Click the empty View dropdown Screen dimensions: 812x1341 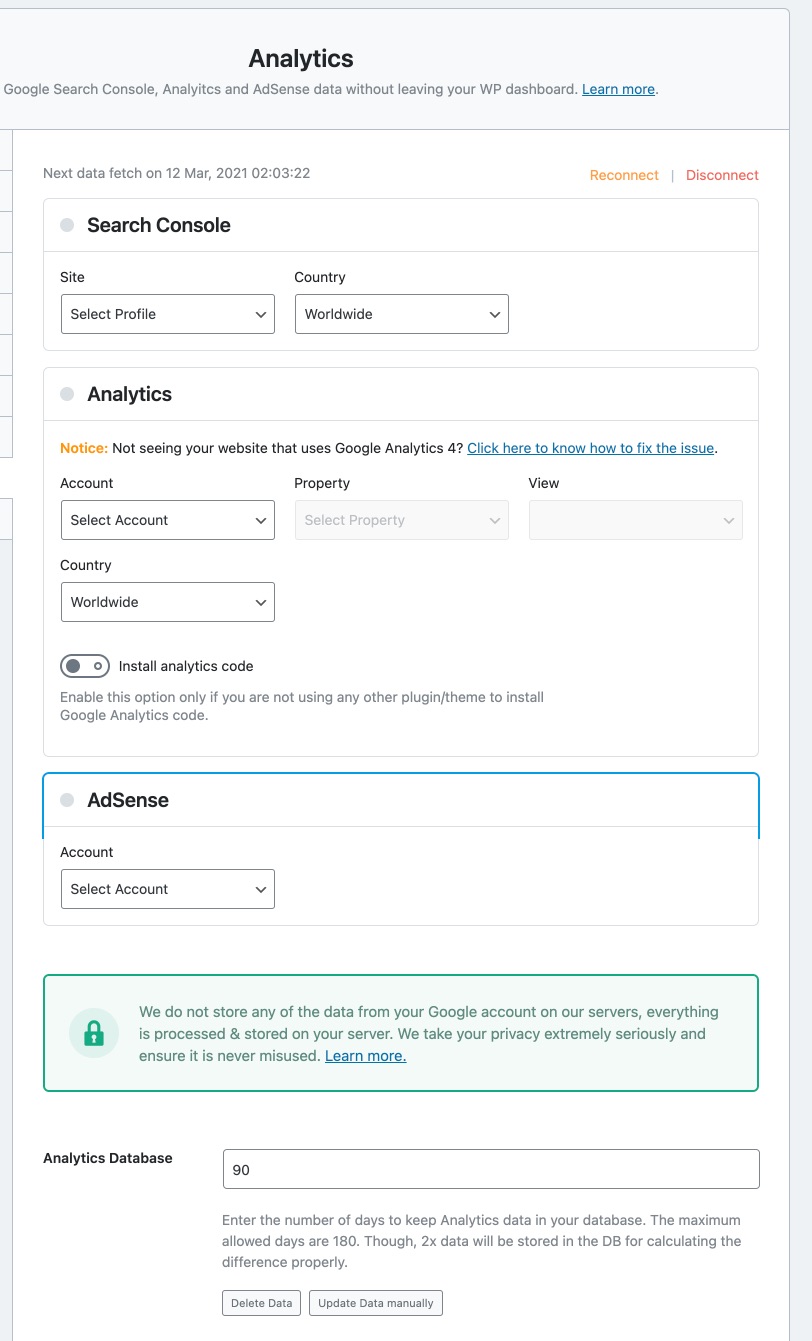pyautogui.click(x=635, y=520)
